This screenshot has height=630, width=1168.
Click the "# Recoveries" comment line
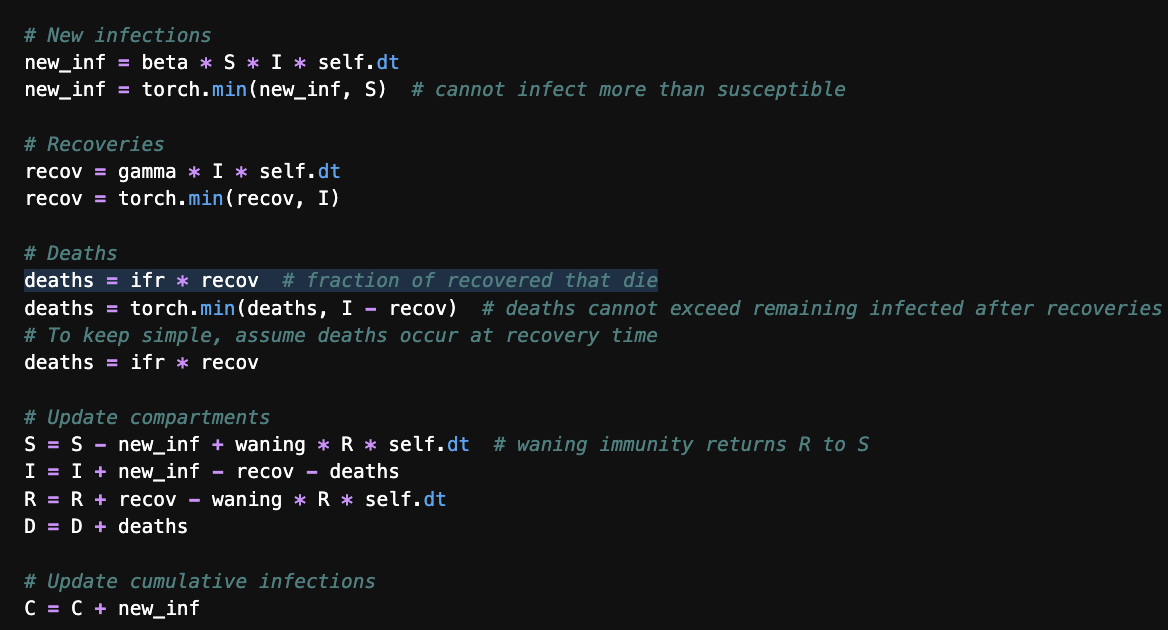(x=95, y=144)
